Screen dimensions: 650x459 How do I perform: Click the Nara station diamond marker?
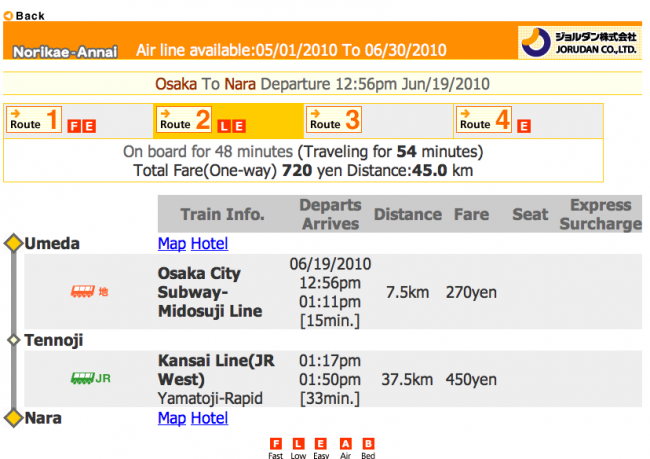[x=13, y=418]
